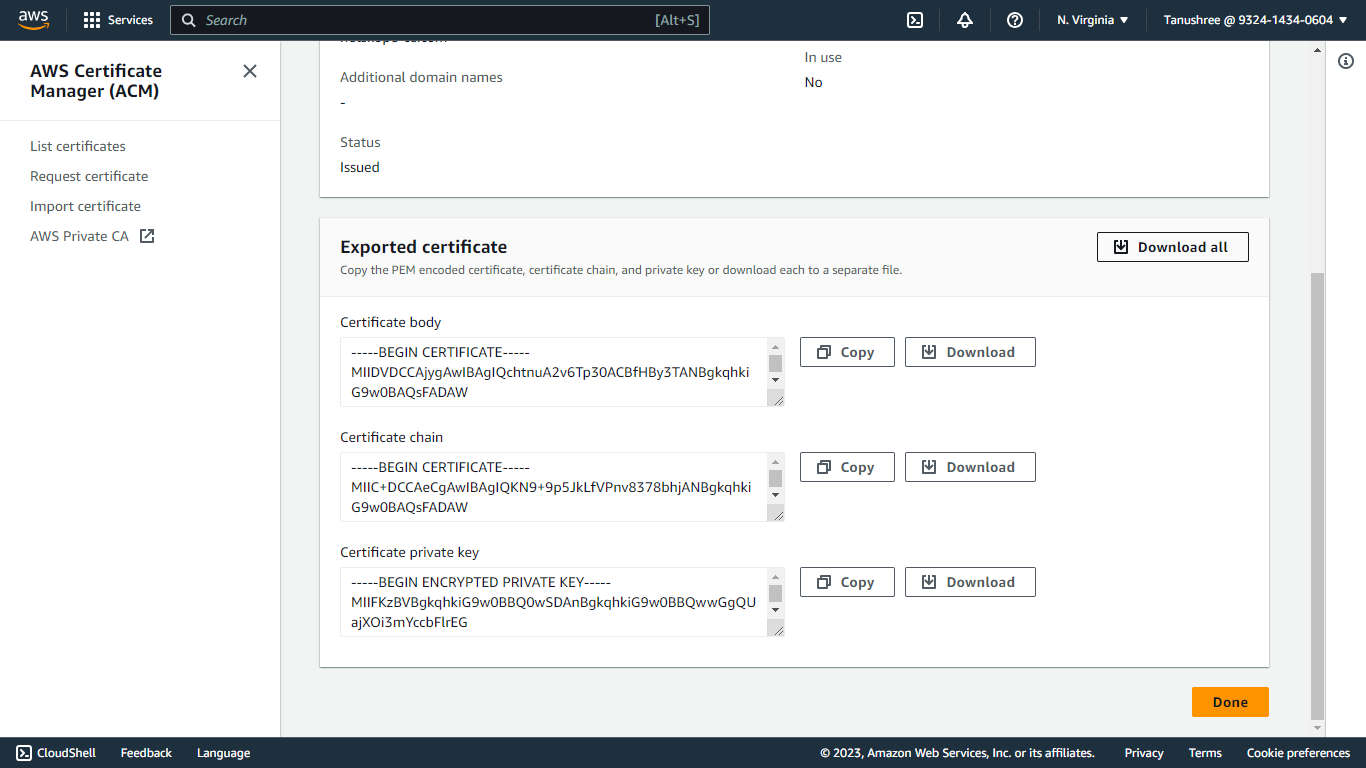The width and height of the screenshot is (1366, 768).
Task: Open the help question mark menu
Action: point(1015,20)
